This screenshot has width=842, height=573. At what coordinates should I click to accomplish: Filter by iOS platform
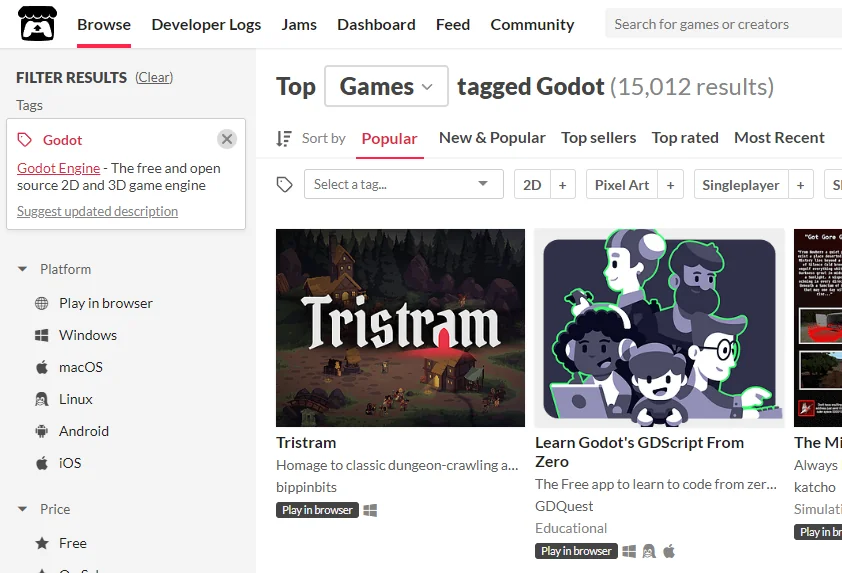pos(70,463)
